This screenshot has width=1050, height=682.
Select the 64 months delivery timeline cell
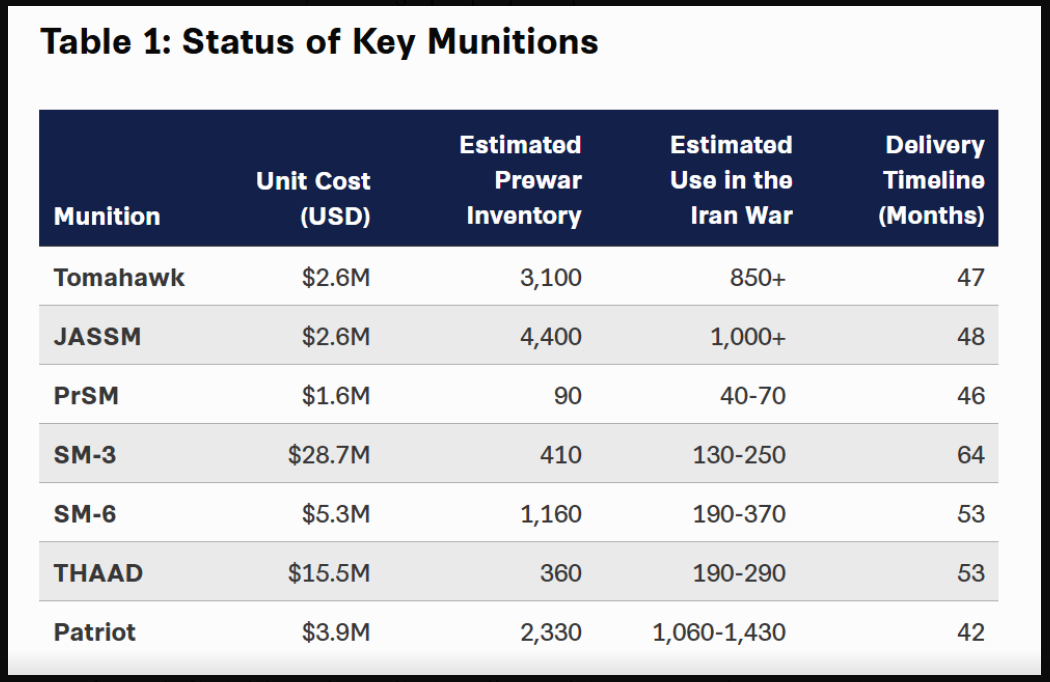(970, 455)
